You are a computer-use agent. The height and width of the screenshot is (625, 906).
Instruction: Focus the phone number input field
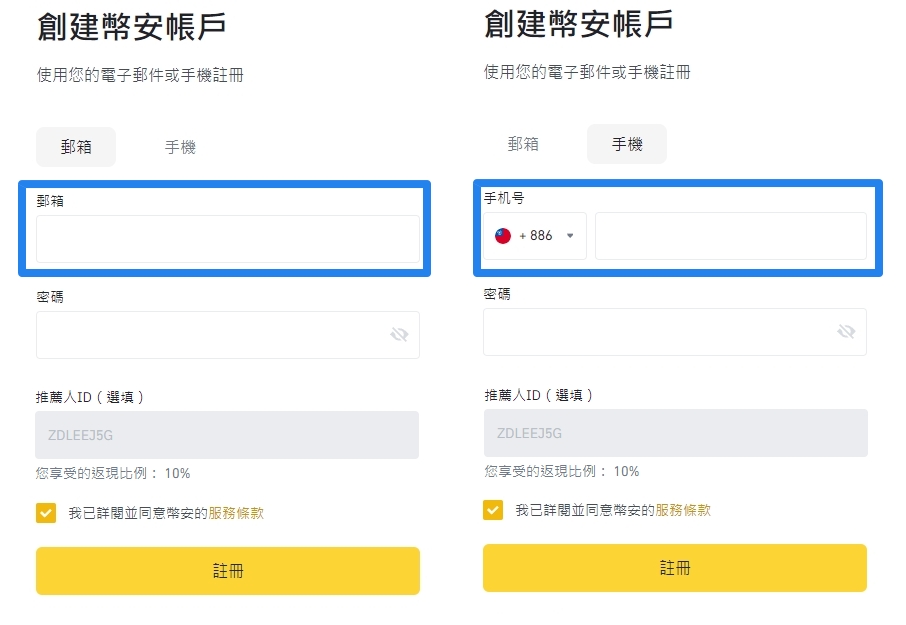(731, 236)
